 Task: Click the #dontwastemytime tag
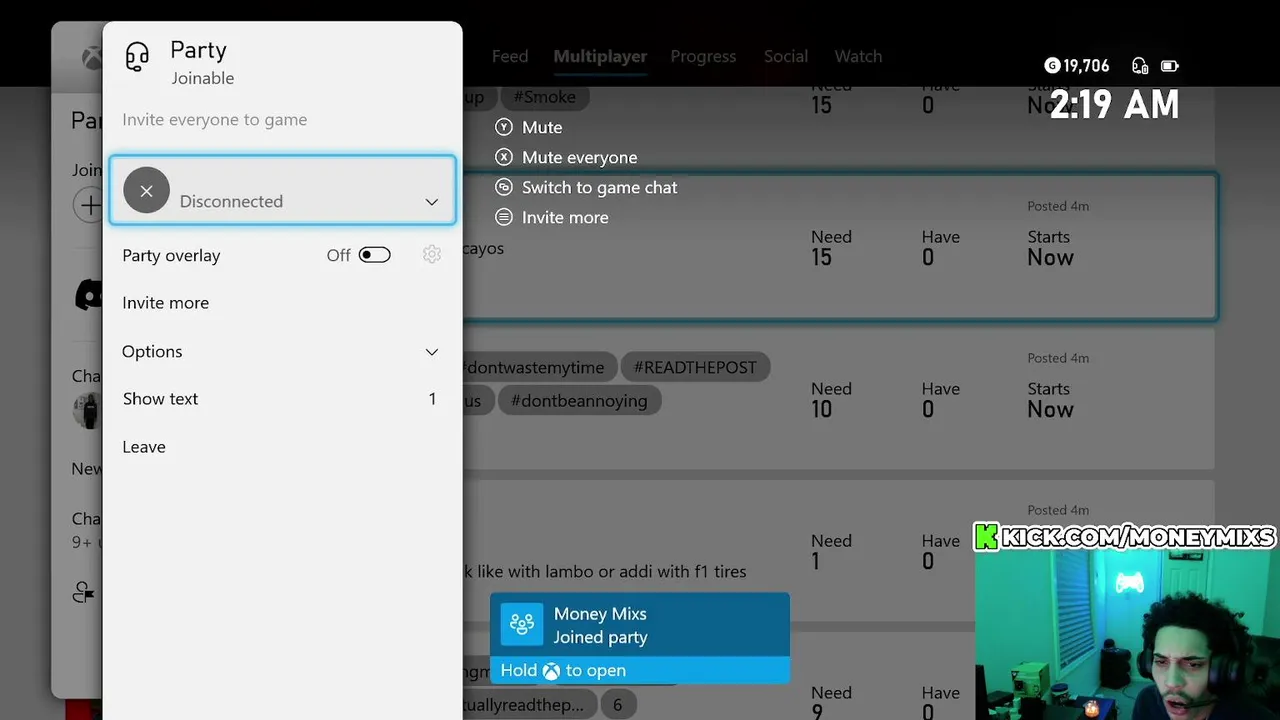(534, 367)
